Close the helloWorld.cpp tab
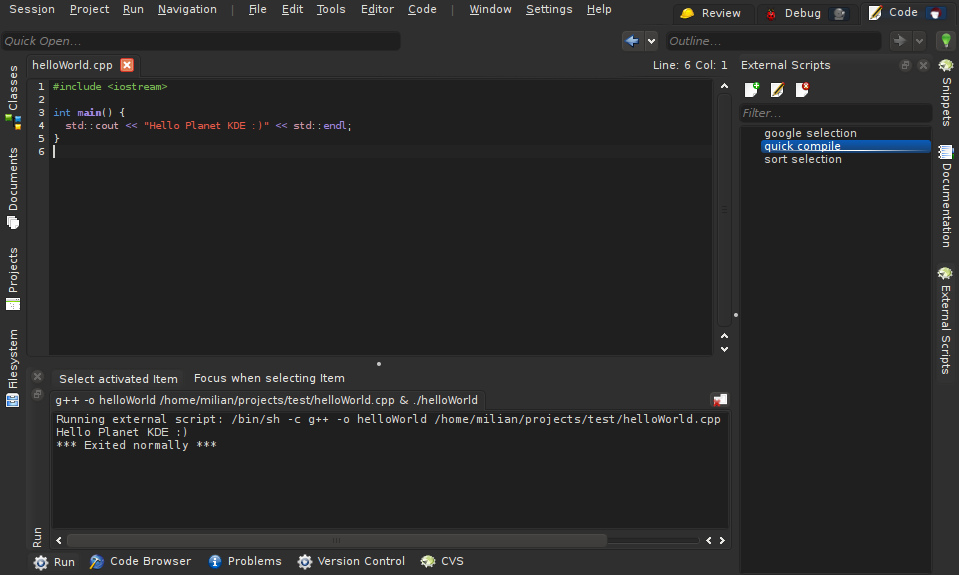 pos(127,65)
